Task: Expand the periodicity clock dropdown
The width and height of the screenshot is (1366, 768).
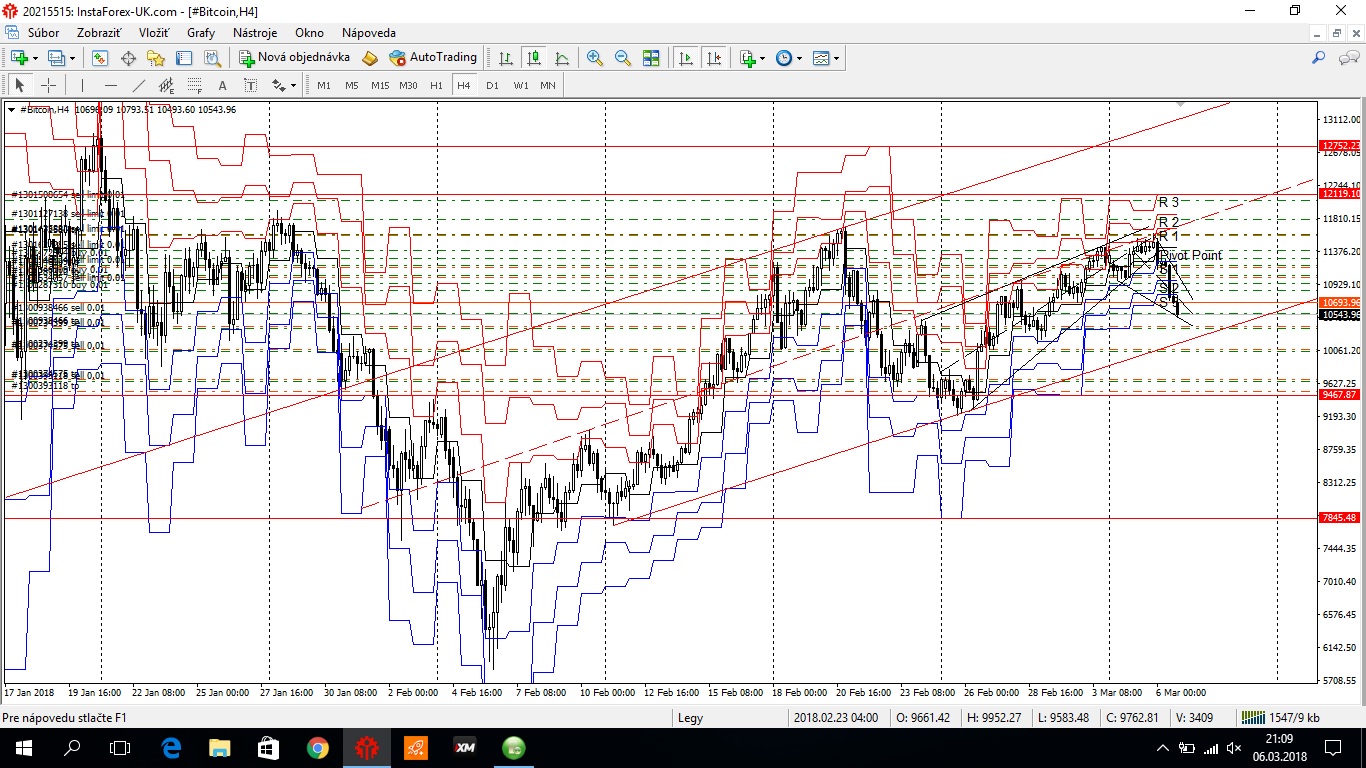Action: (798, 58)
